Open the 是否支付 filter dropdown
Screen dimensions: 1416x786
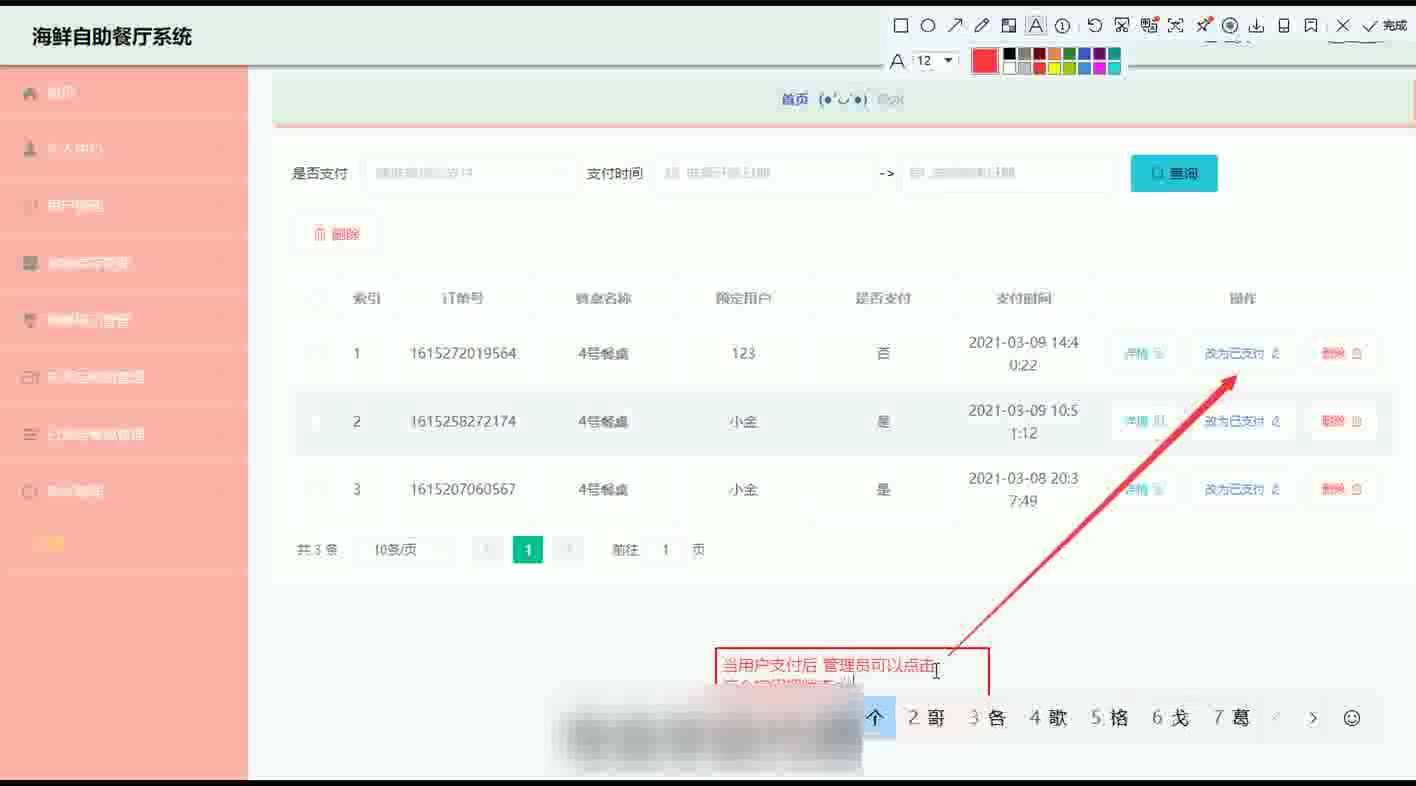[x=470, y=174]
